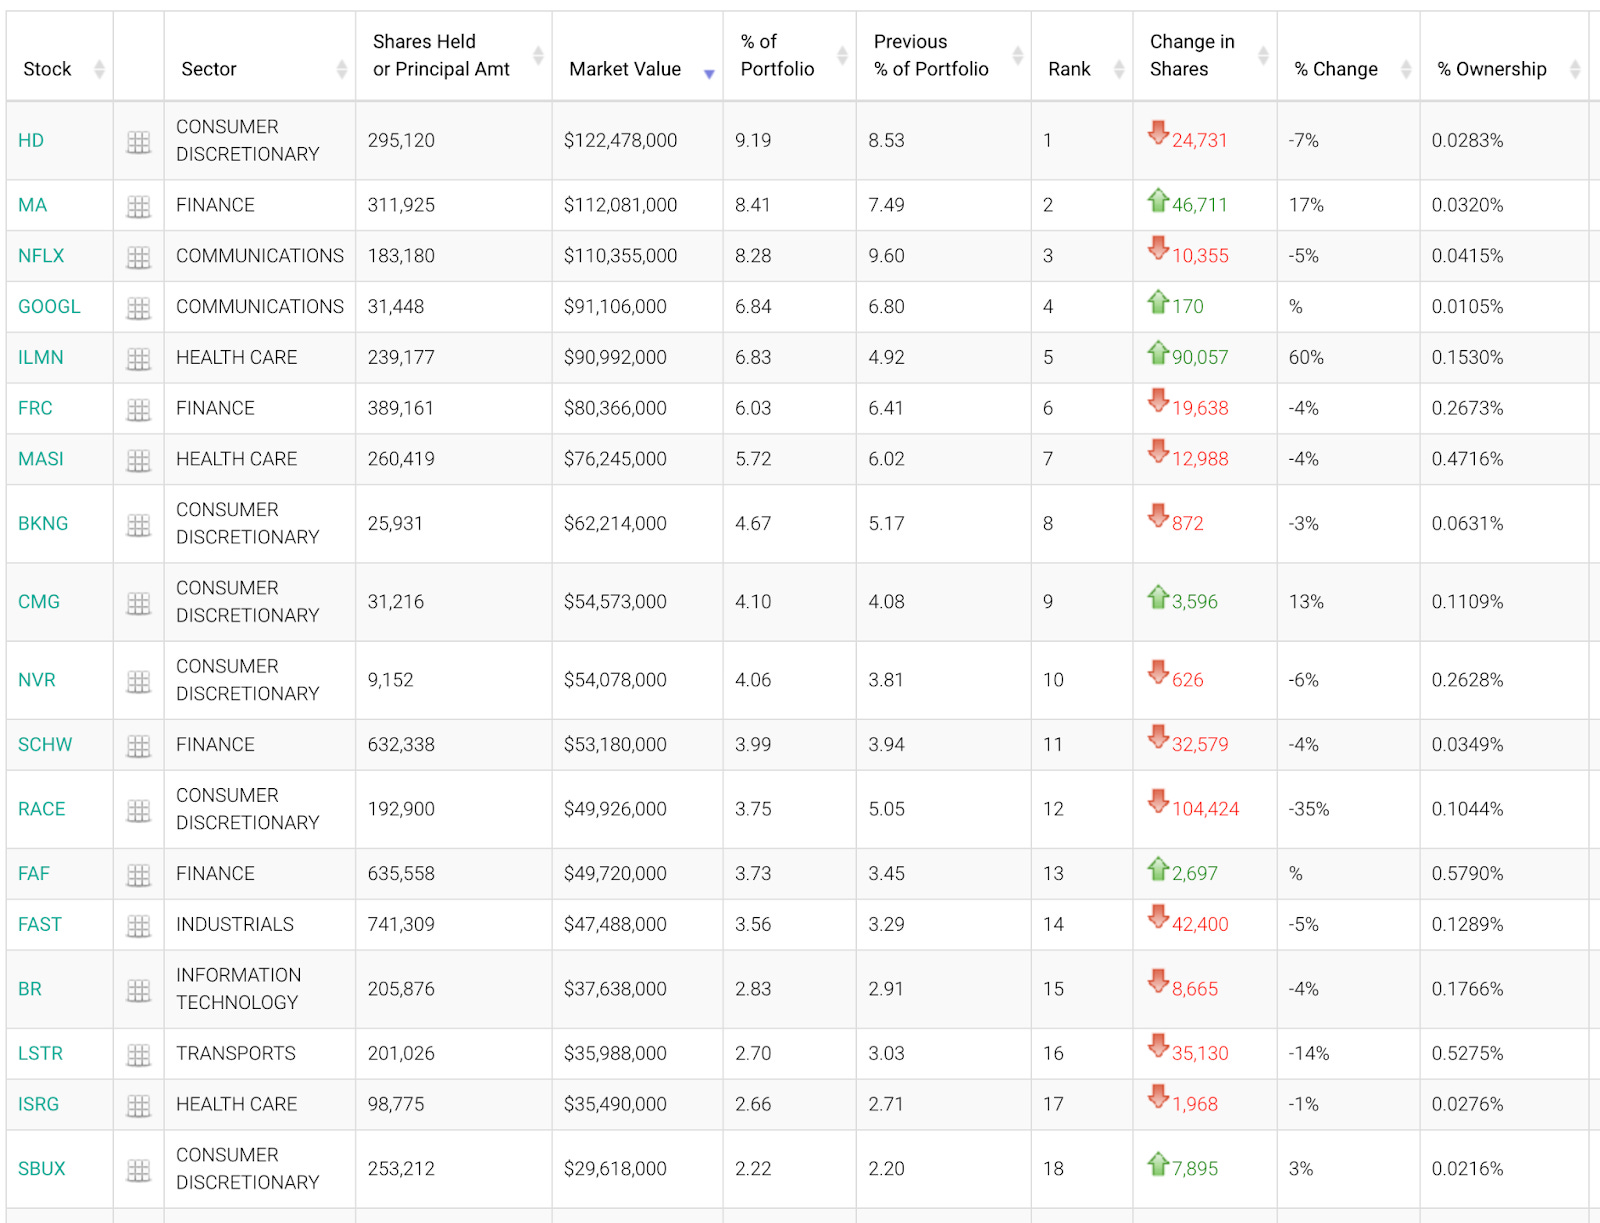Open the MA stock link
The image size is (1600, 1223).
click(32, 205)
